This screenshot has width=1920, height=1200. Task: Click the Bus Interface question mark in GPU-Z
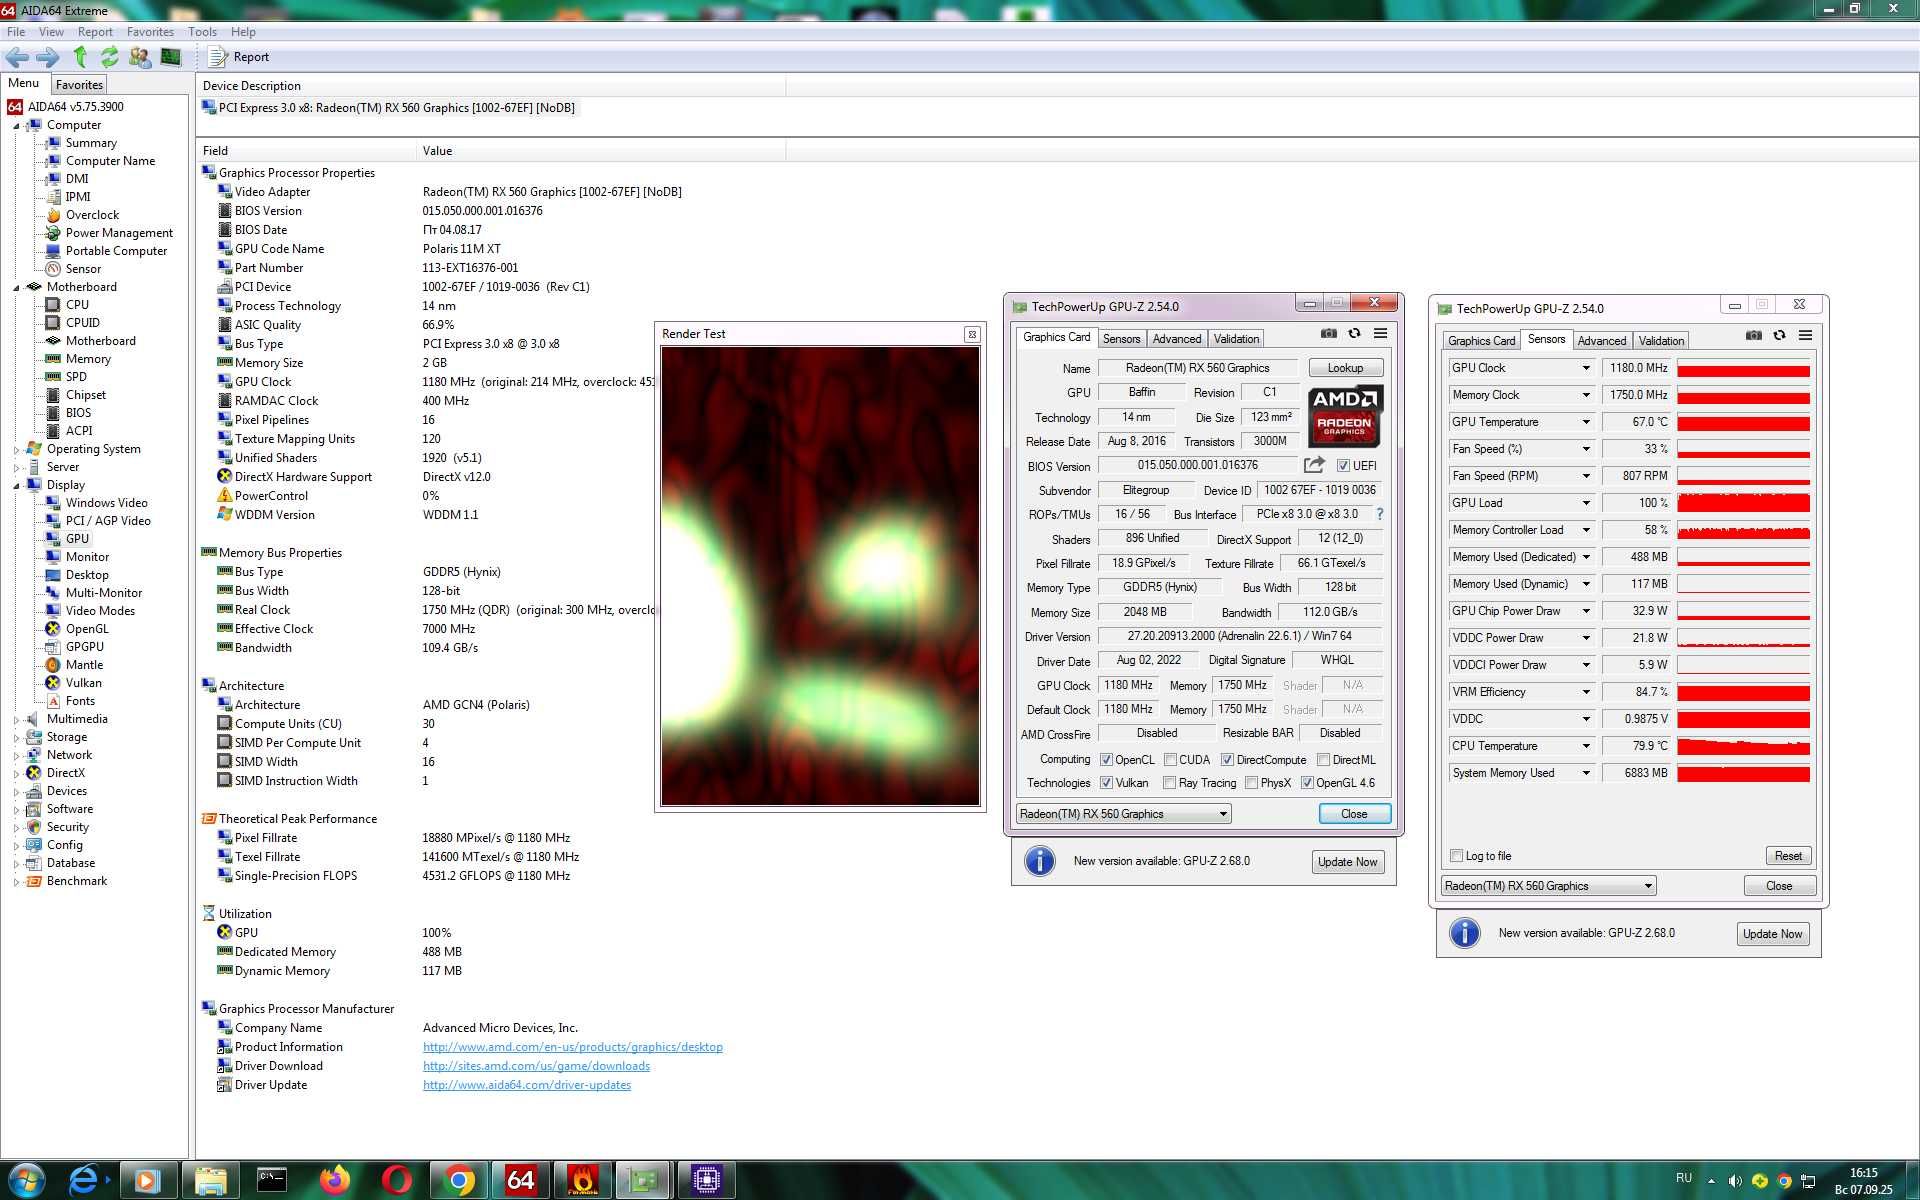pos(1380,514)
